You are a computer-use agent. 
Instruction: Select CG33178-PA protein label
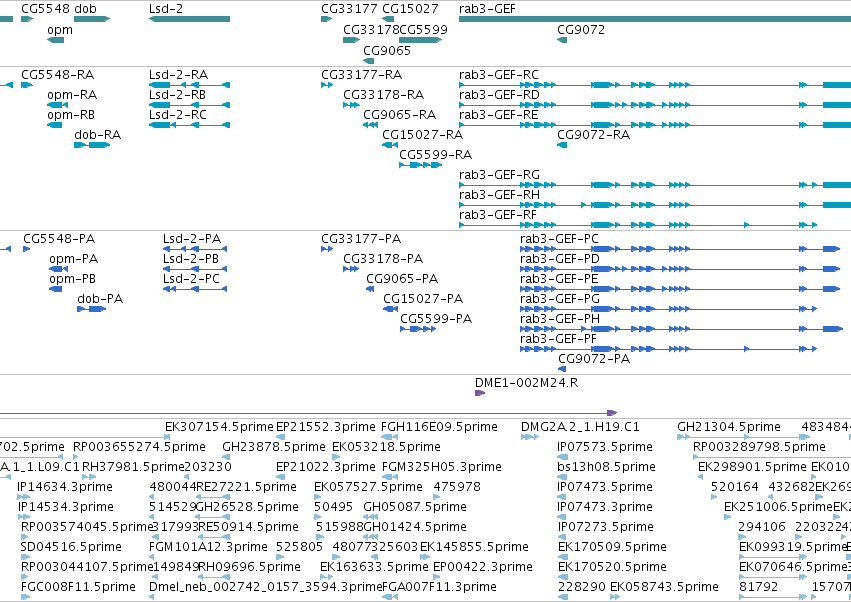383,259
